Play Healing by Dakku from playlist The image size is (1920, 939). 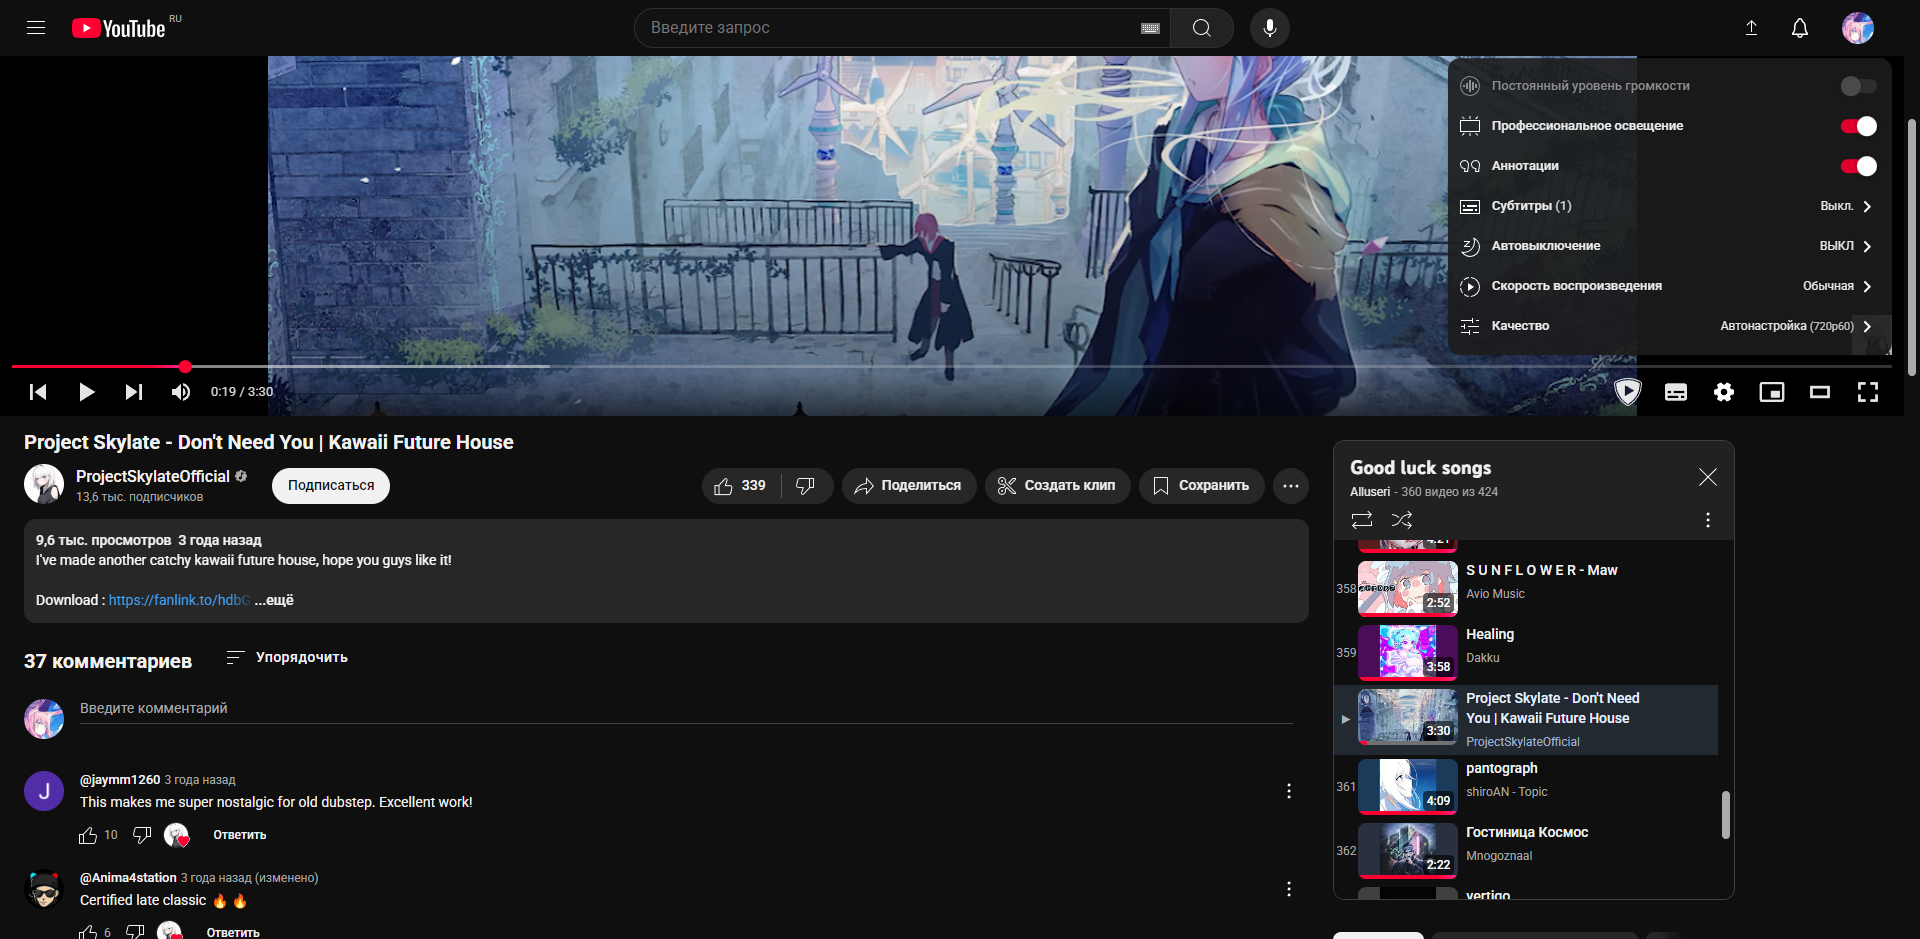pos(1526,652)
